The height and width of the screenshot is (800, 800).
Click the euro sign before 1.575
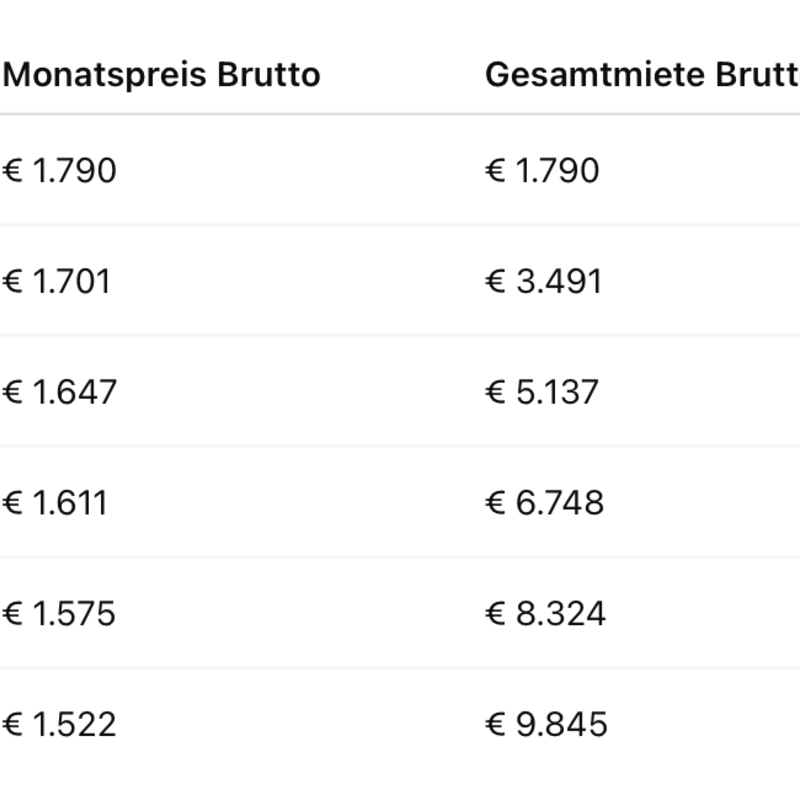pyautogui.click(x=12, y=613)
